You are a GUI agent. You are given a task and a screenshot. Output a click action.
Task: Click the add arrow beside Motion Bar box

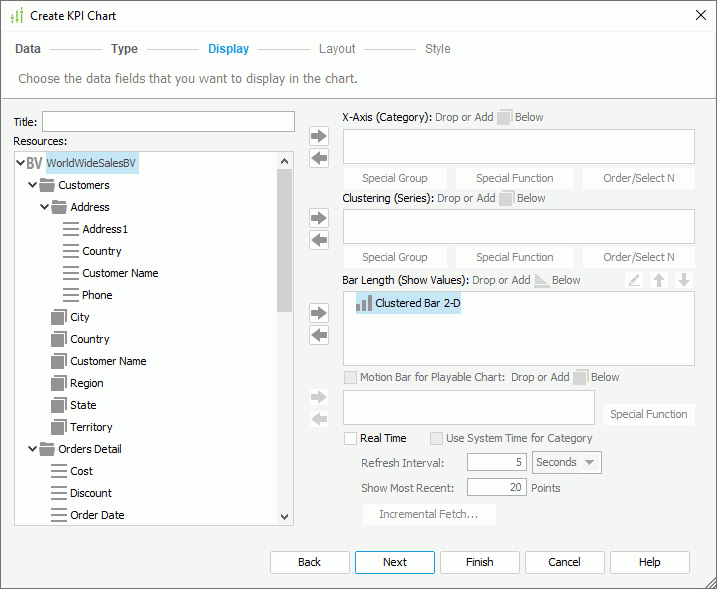click(319, 397)
